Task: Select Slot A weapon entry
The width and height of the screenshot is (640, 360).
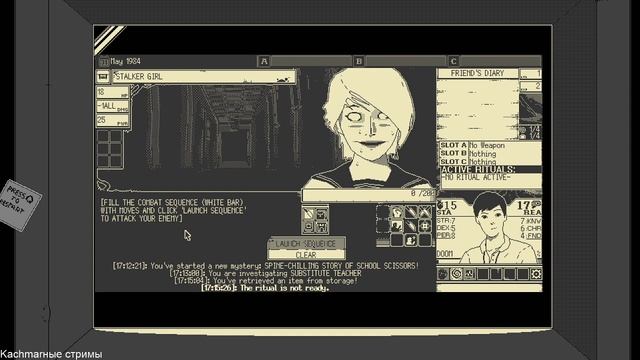Action: [x=490, y=145]
